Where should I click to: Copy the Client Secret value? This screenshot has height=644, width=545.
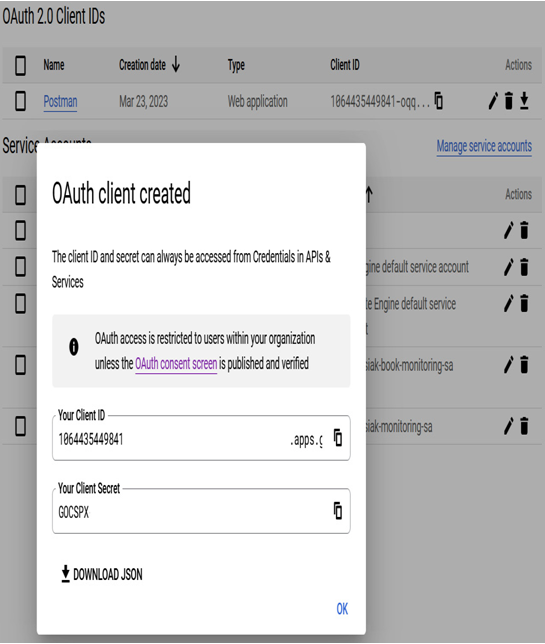338,511
